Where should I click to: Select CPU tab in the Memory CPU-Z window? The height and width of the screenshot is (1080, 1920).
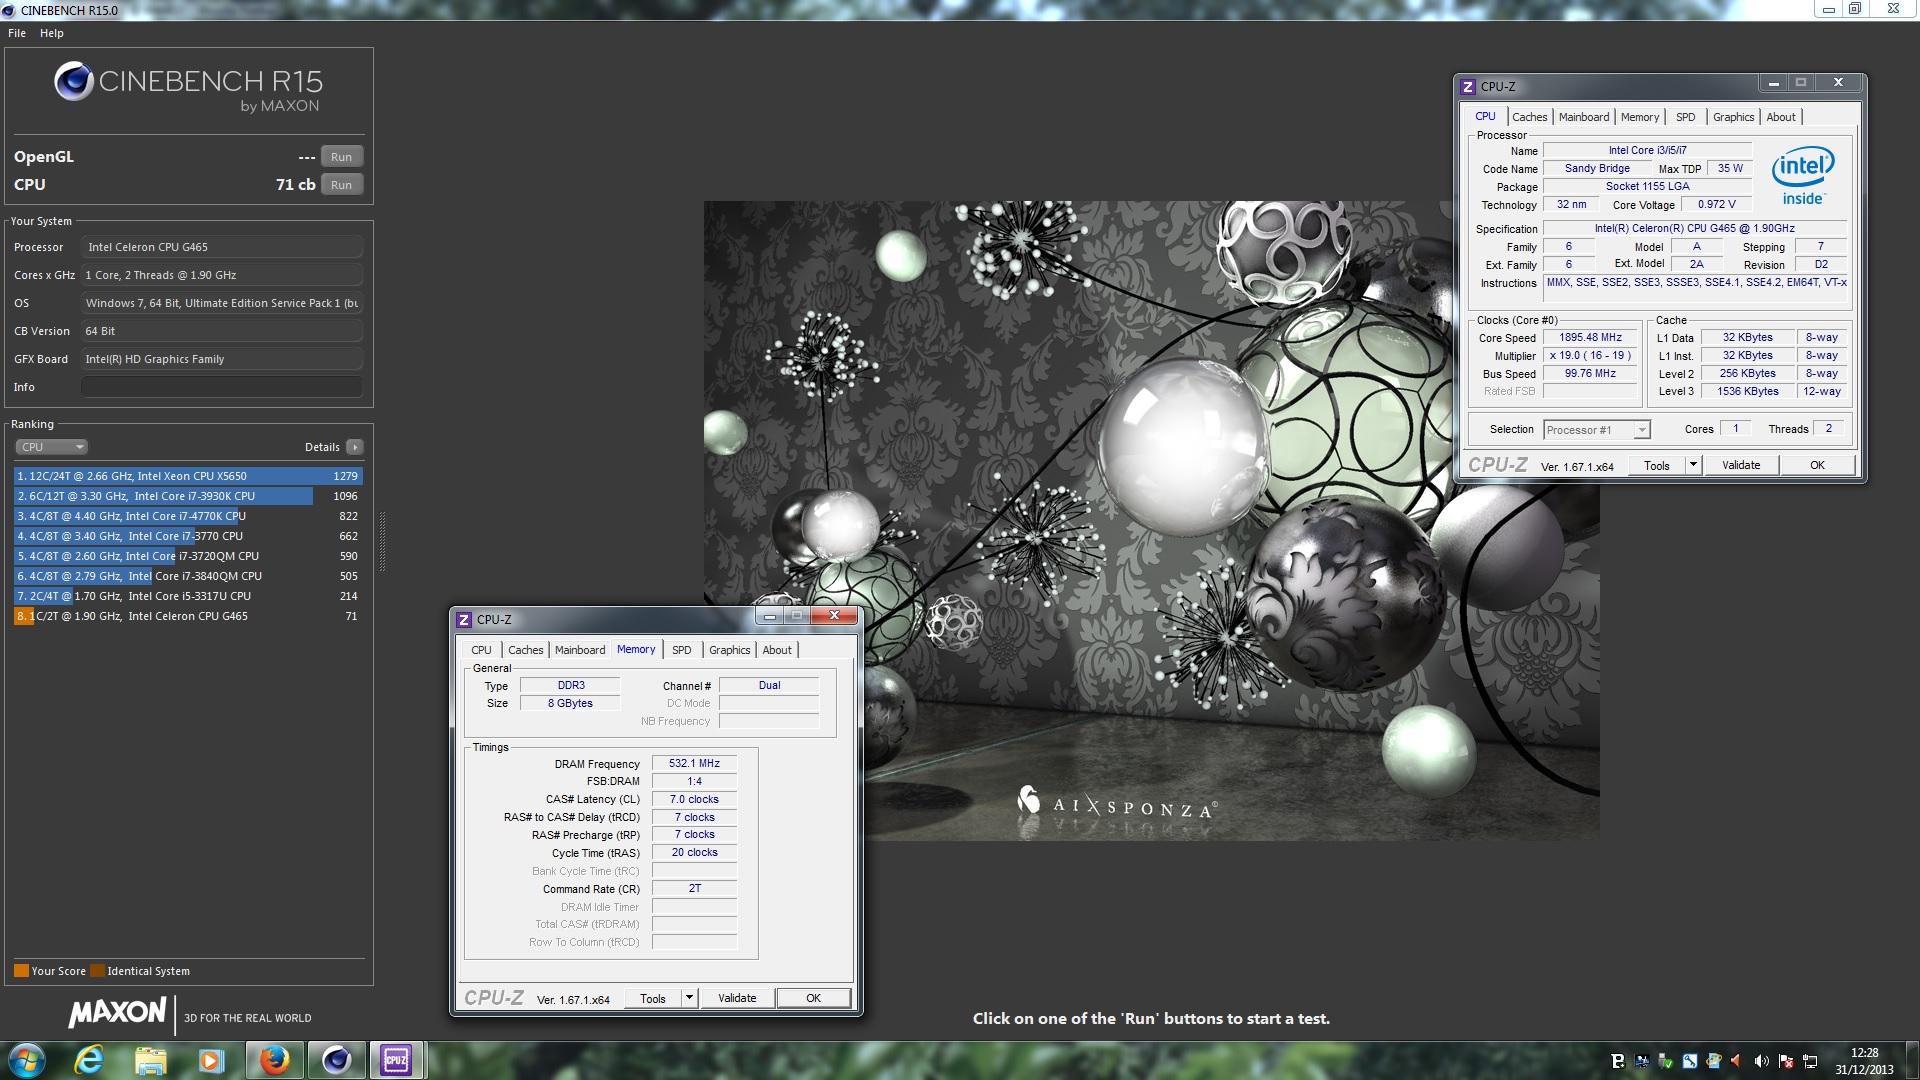click(x=481, y=650)
